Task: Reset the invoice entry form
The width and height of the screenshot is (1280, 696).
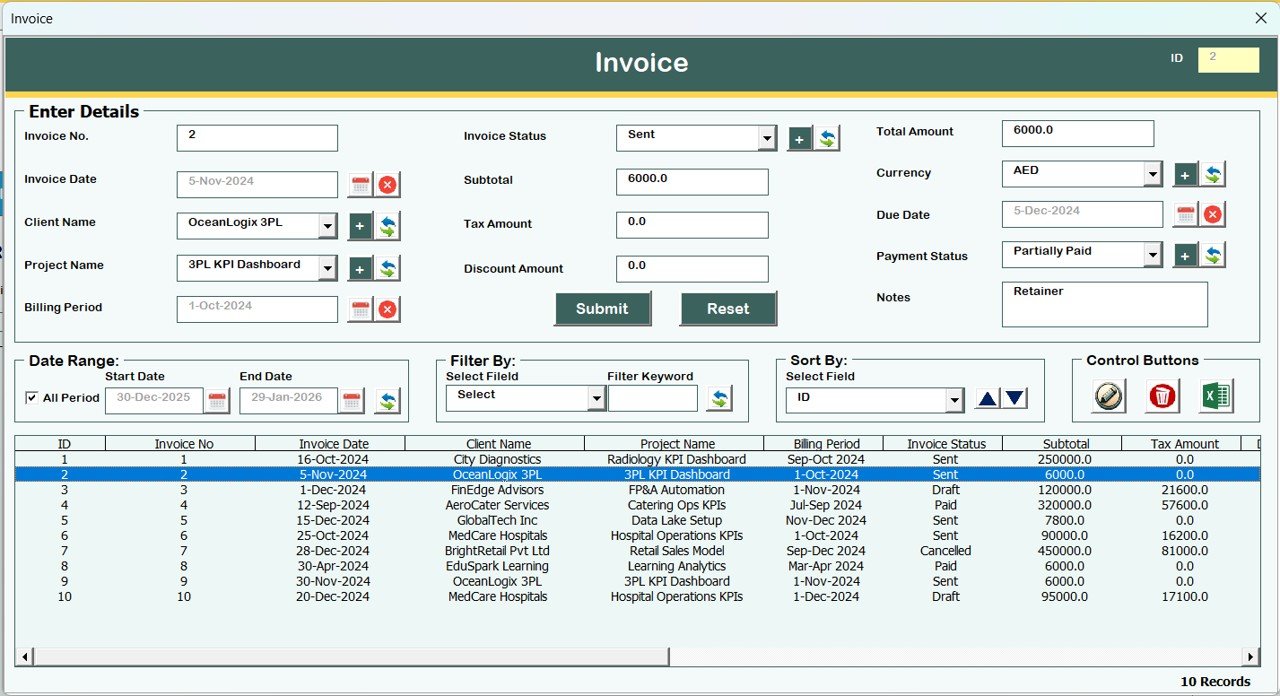Action: click(728, 309)
